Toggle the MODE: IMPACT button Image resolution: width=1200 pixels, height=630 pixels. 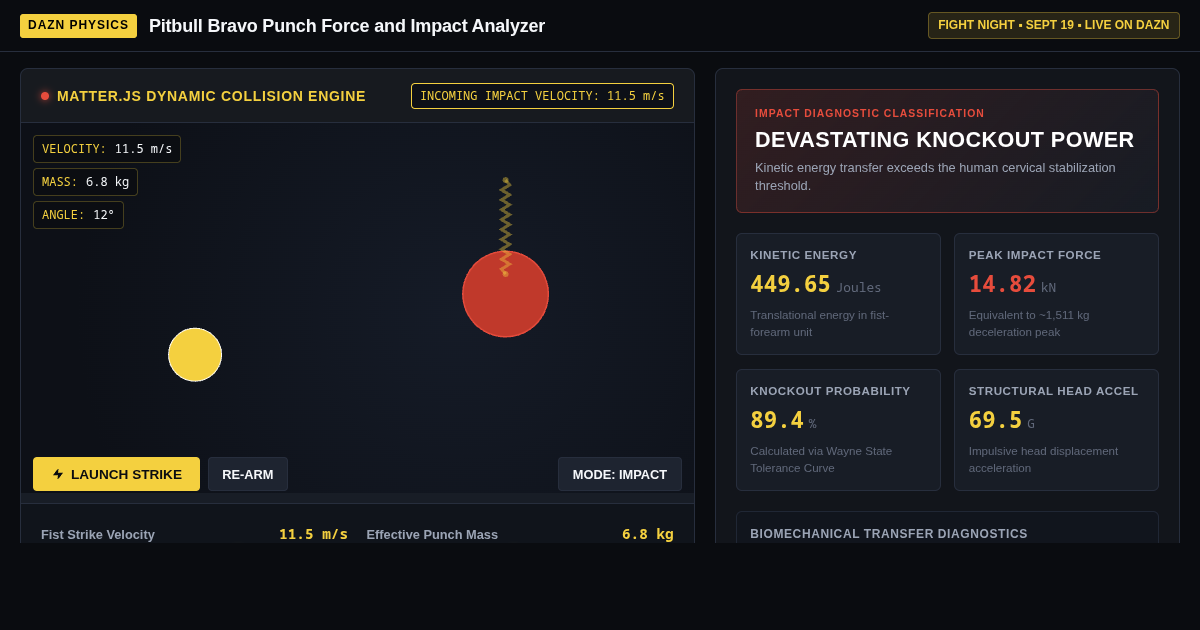620,474
